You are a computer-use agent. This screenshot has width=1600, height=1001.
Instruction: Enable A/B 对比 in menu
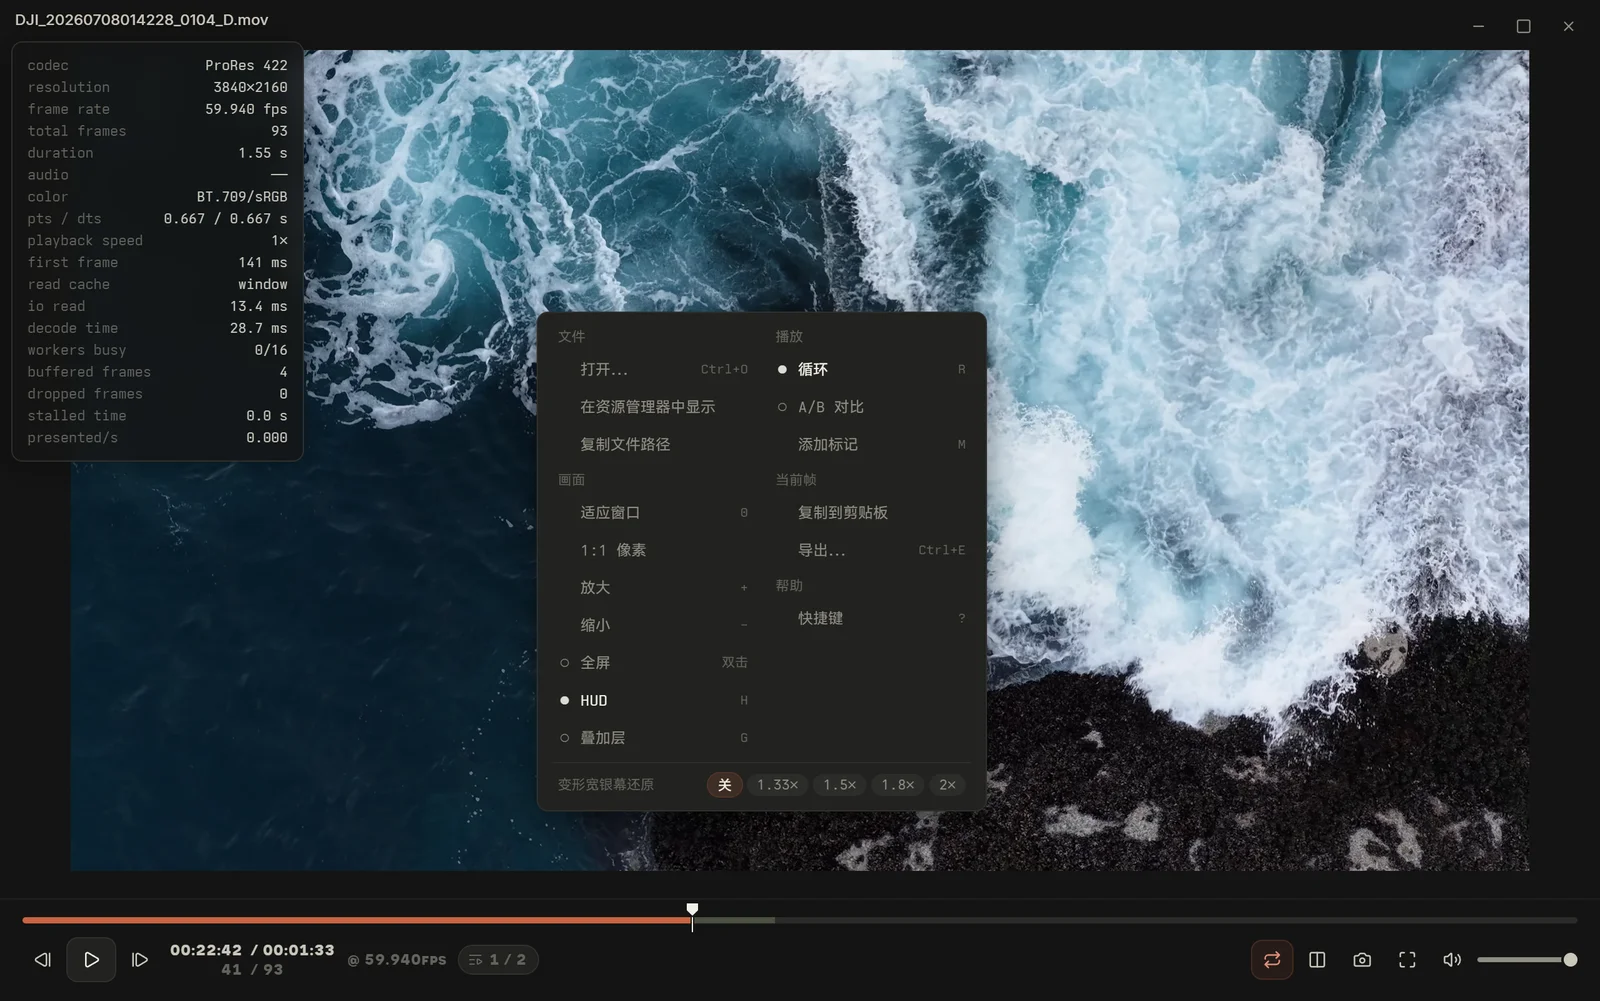point(871,407)
